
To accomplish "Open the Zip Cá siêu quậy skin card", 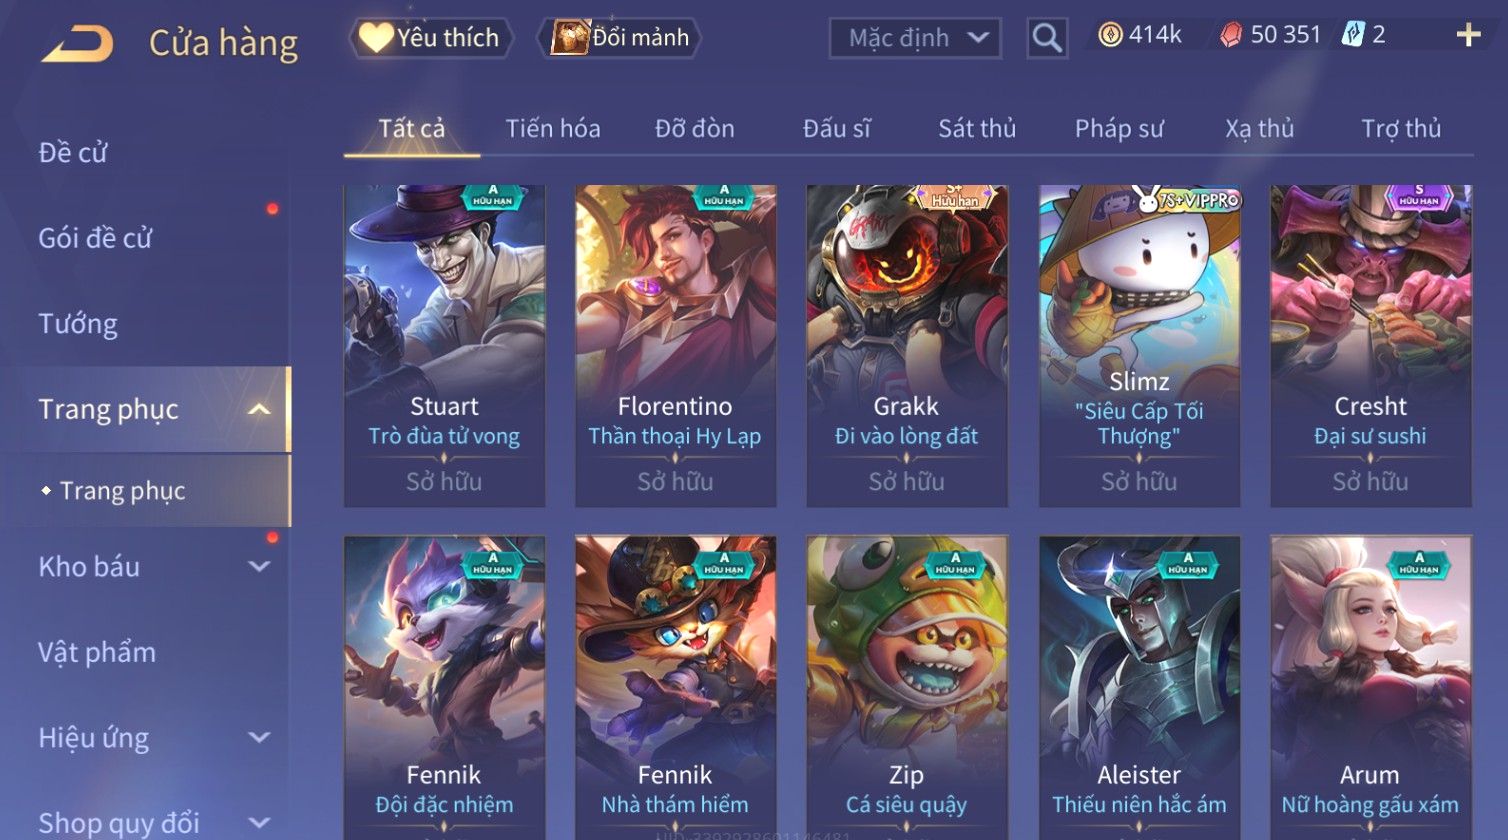I will 907,687.
